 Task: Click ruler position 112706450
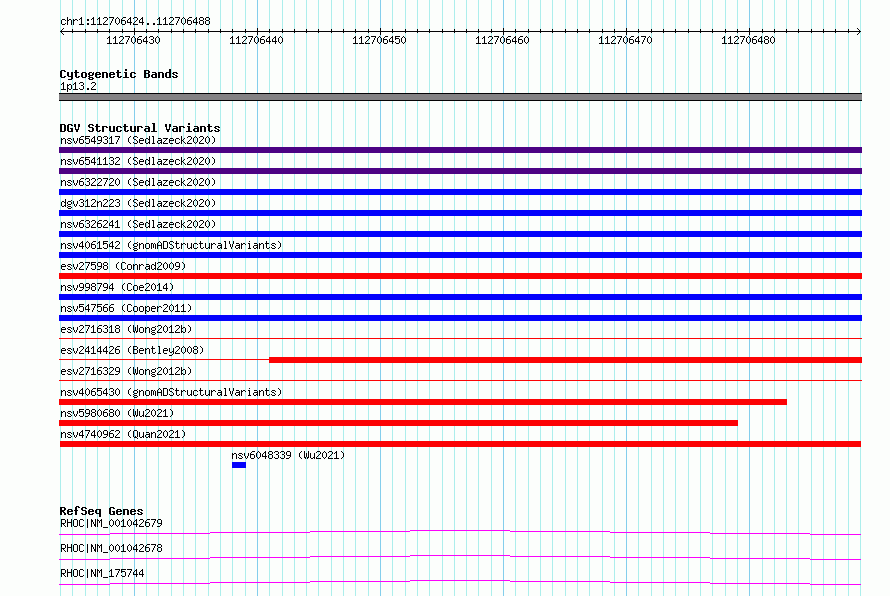379,40
